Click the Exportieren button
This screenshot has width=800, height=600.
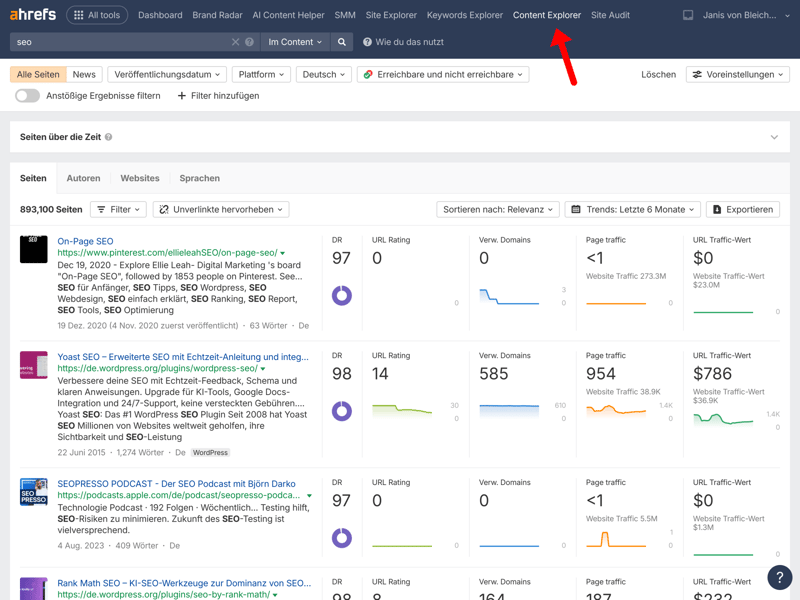click(743, 209)
